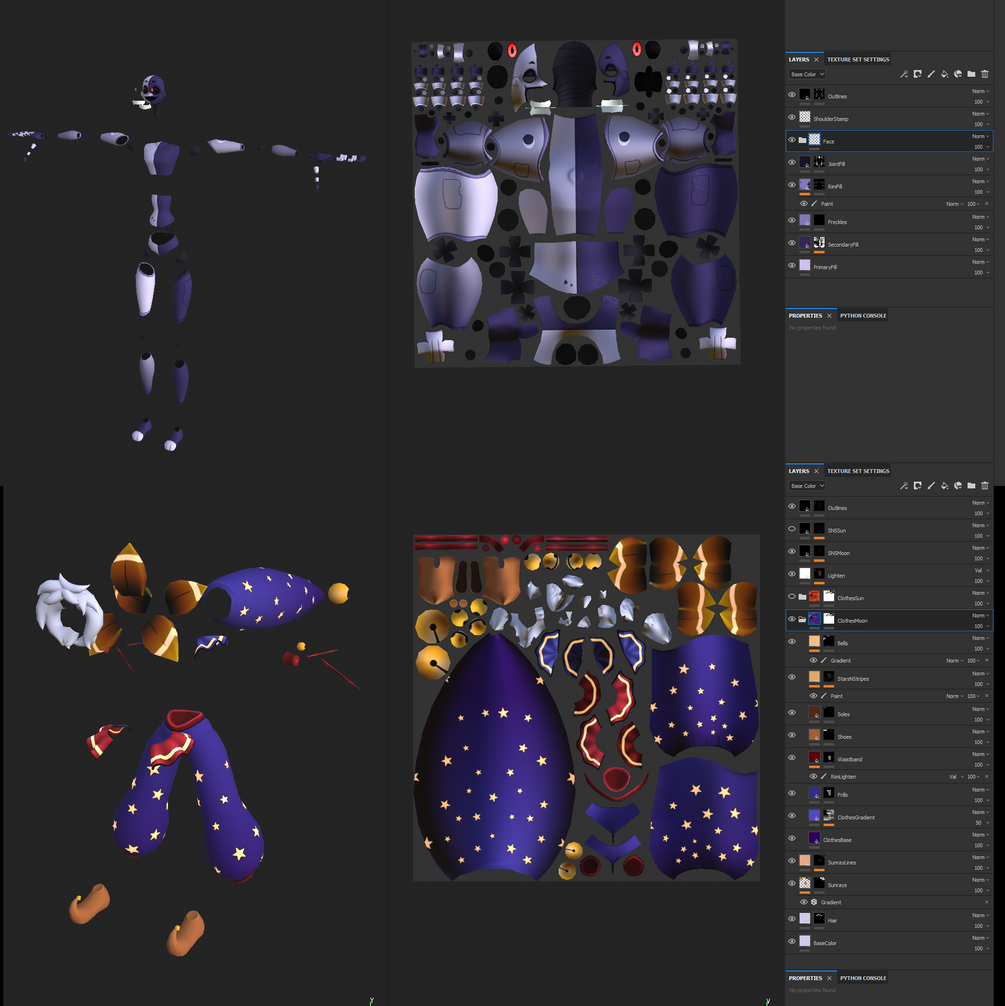Click the mask thumbnail of ClothesMoon group
Viewport: 1005px width, 1006px height.
tap(829, 619)
